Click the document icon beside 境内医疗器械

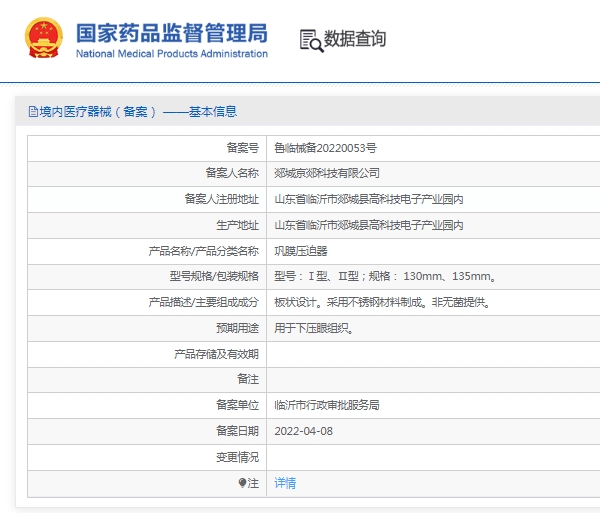pyautogui.click(x=33, y=112)
